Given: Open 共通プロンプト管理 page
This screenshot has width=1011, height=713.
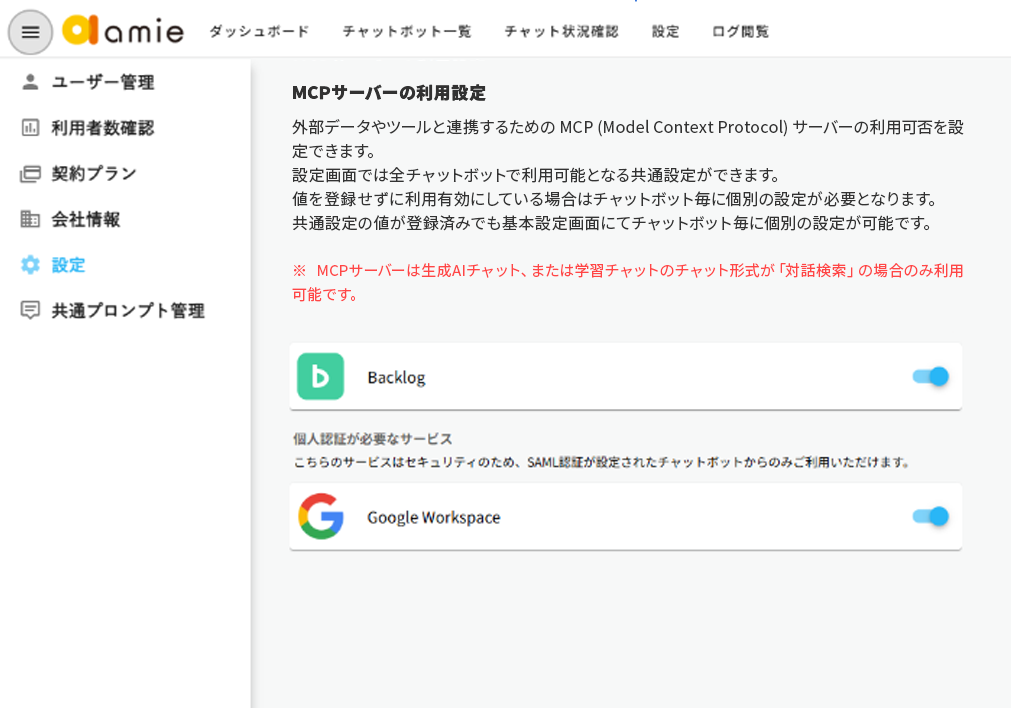Looking at the screenshot, I should coord(128,311).
